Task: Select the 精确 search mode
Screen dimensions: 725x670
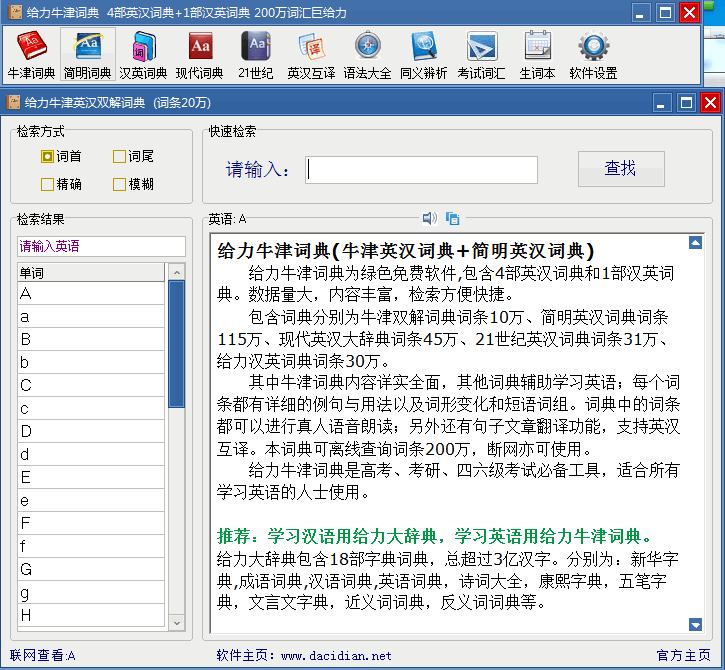Action: click(61, 184)
